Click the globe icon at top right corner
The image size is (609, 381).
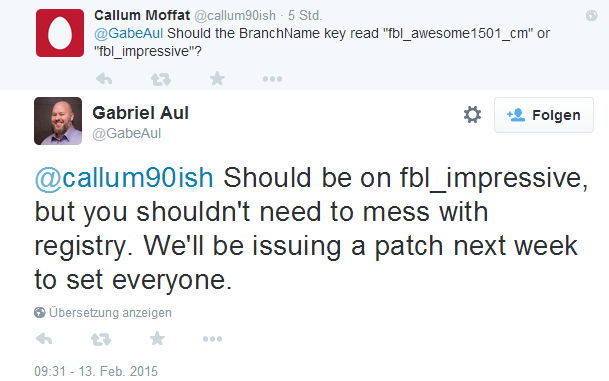[x=591, y=16]
